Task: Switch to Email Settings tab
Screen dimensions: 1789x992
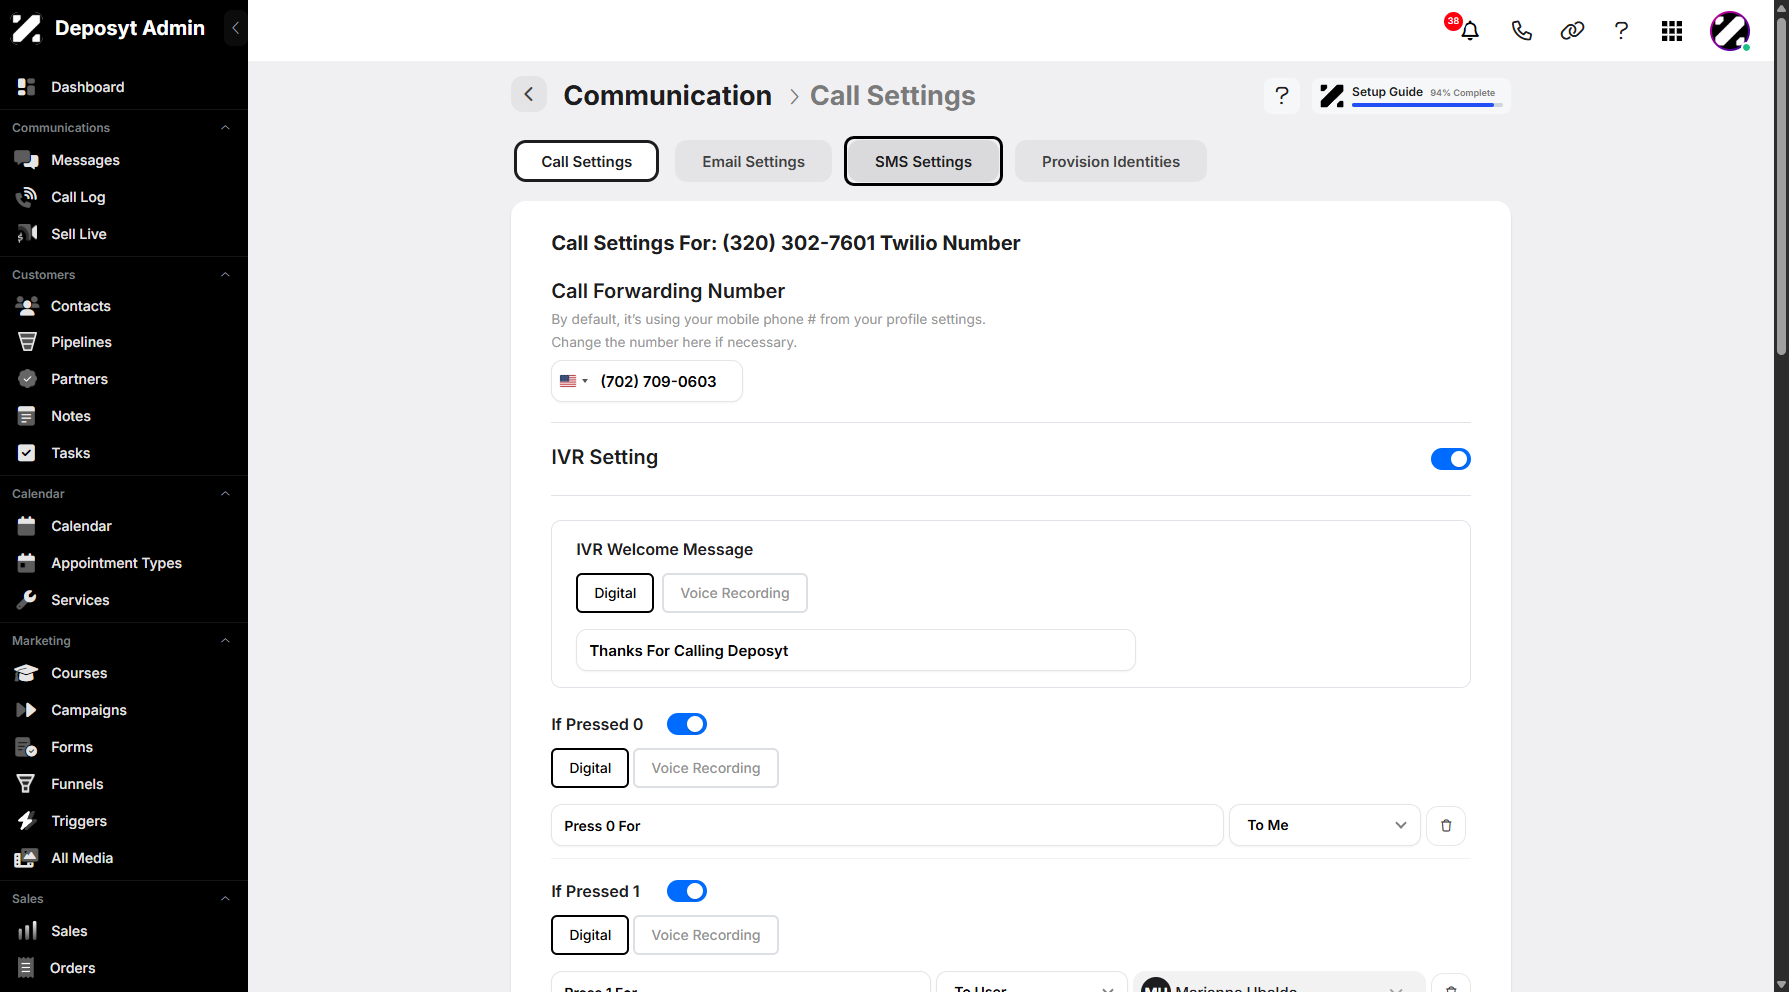Action: tap(753, 161)
